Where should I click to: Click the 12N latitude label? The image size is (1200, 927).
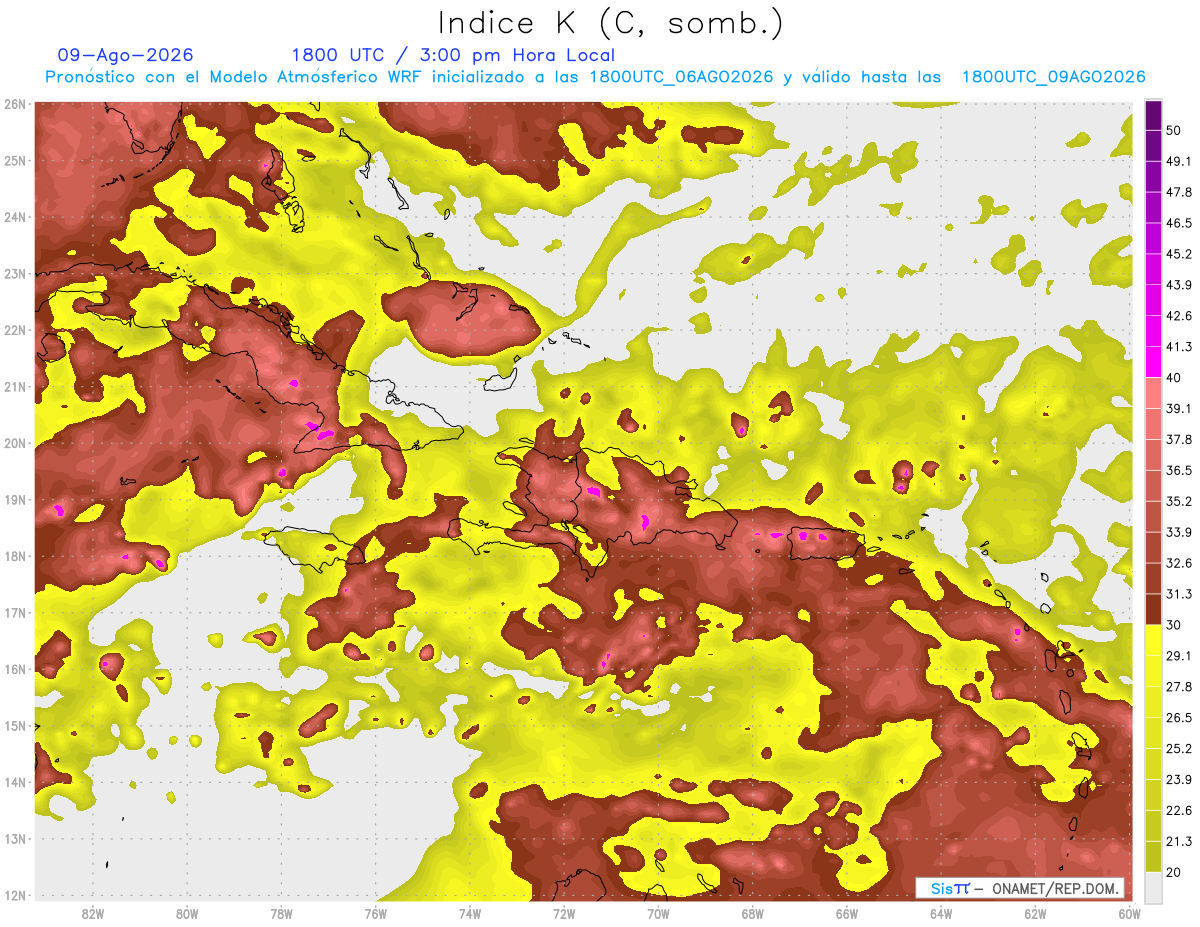[15, 895]
